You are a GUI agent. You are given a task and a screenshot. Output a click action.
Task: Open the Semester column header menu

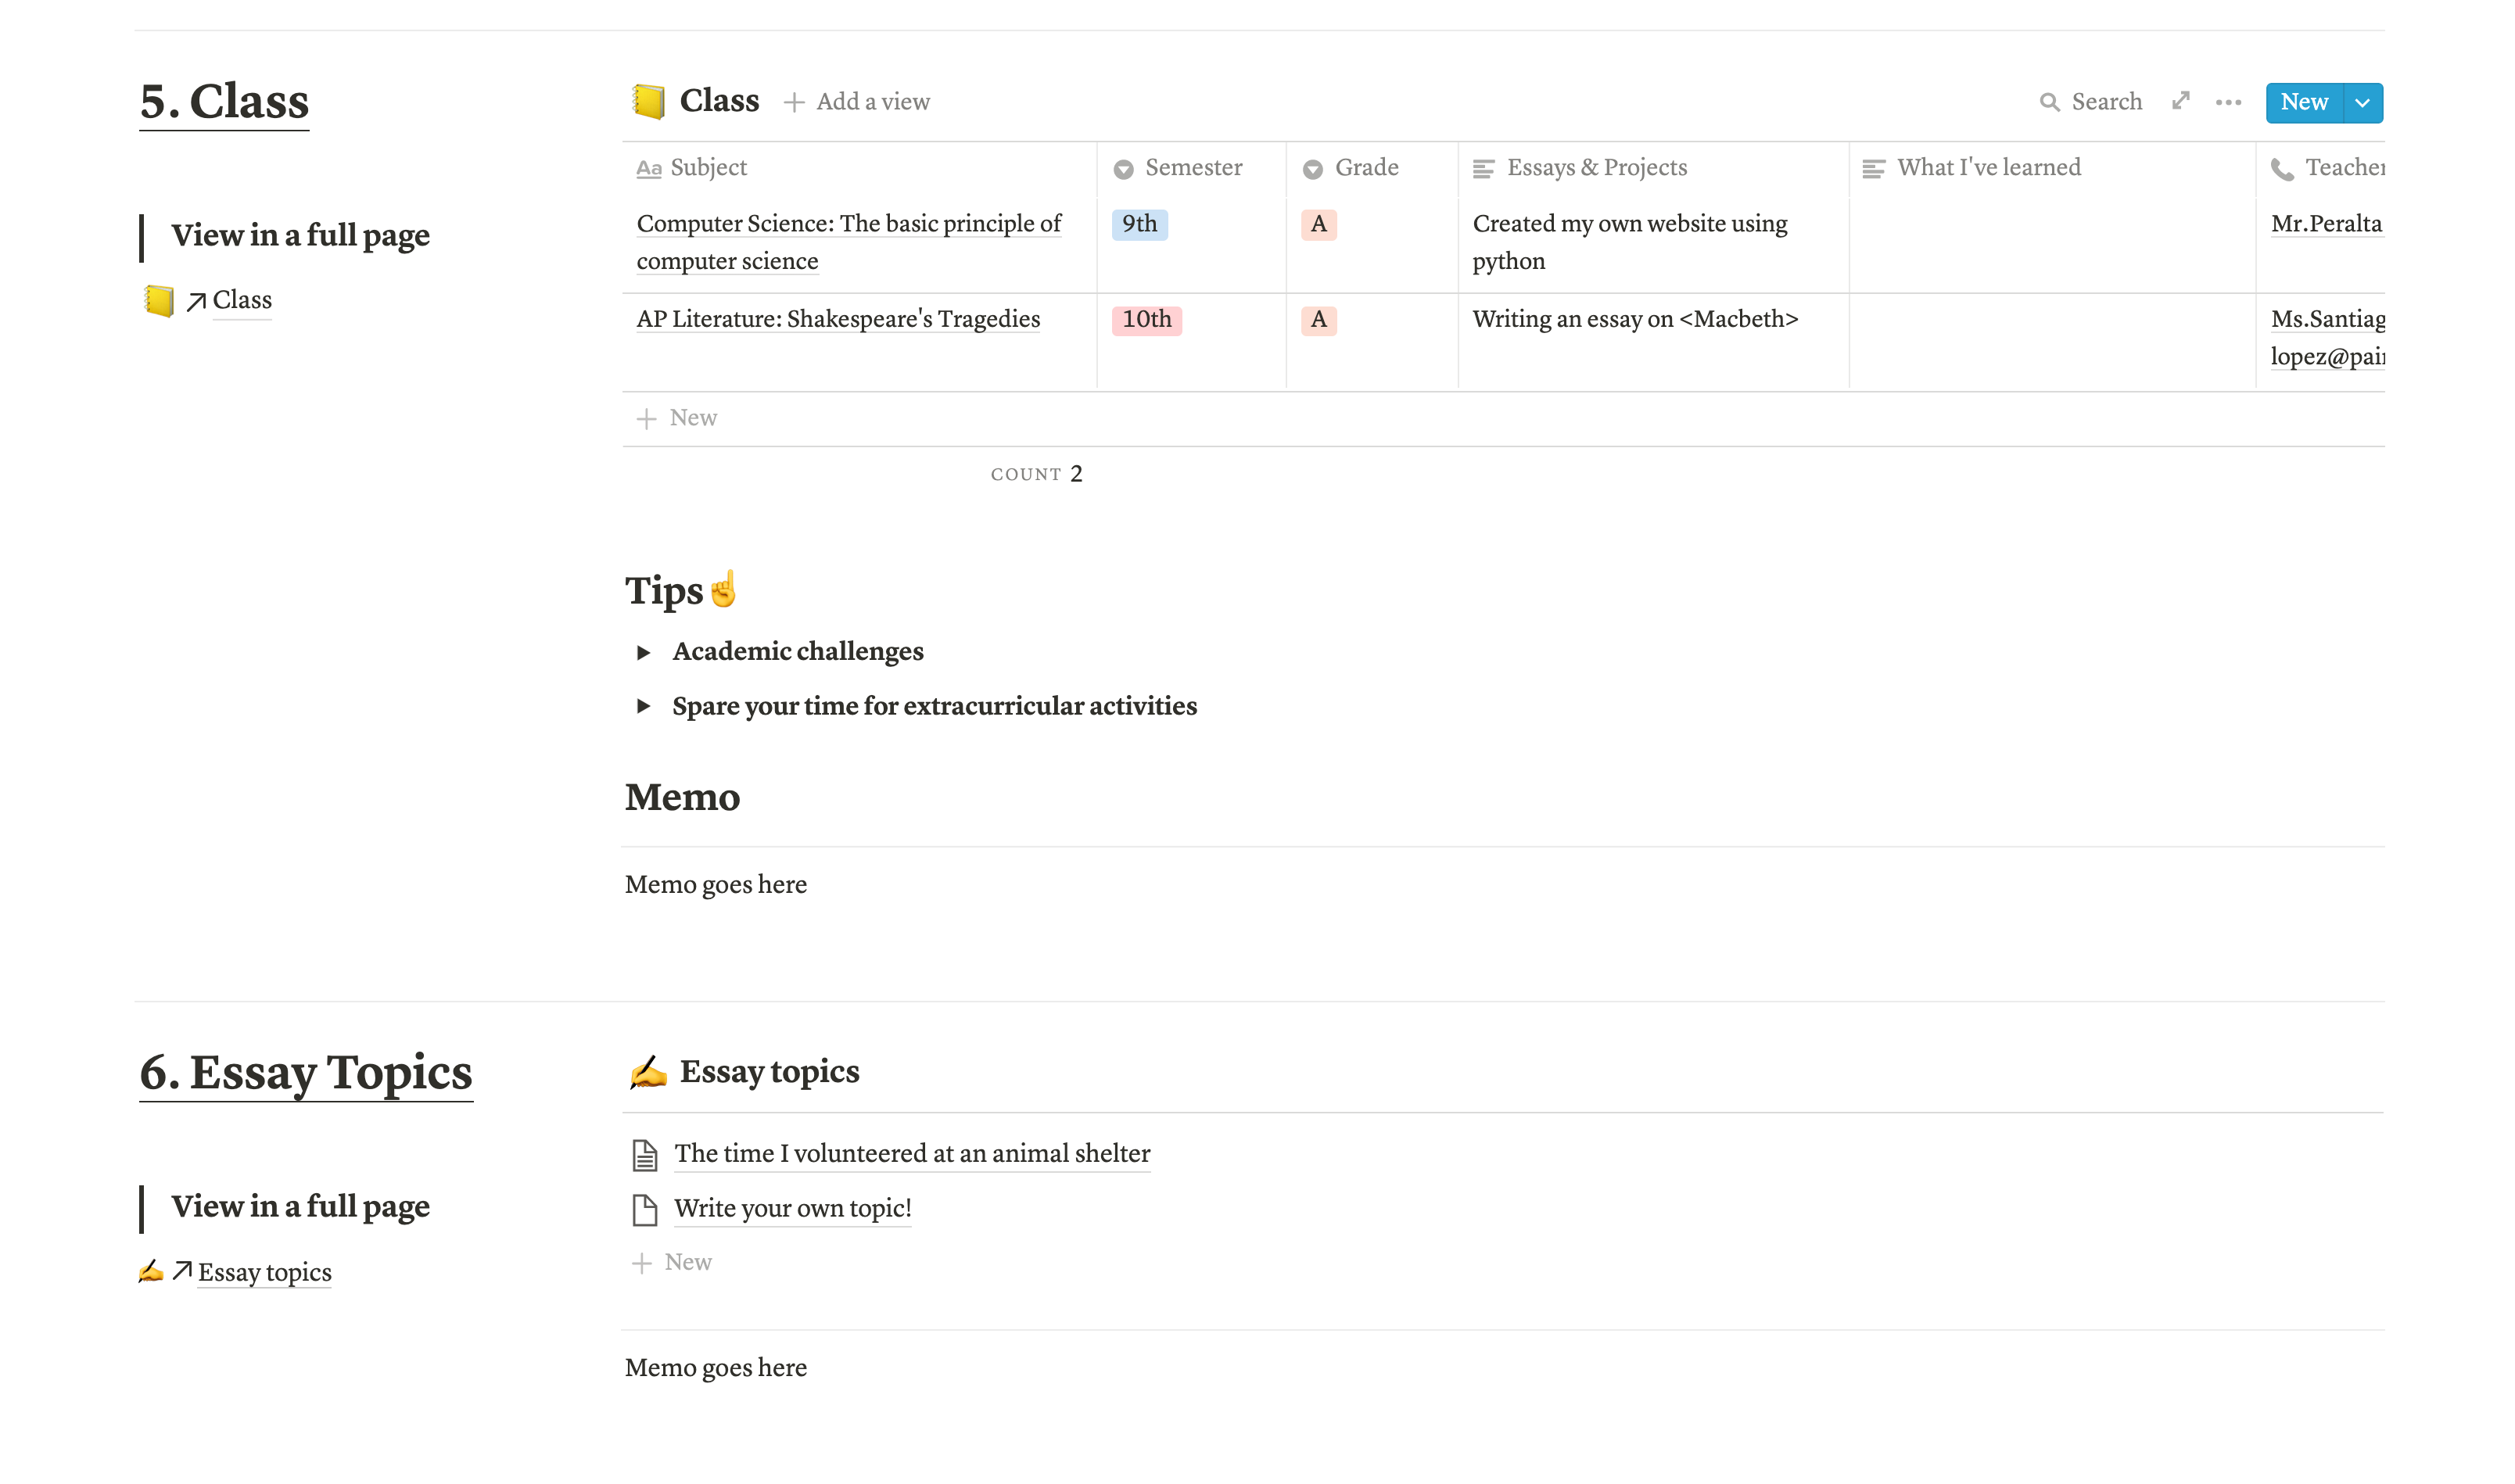(1192, 168)
